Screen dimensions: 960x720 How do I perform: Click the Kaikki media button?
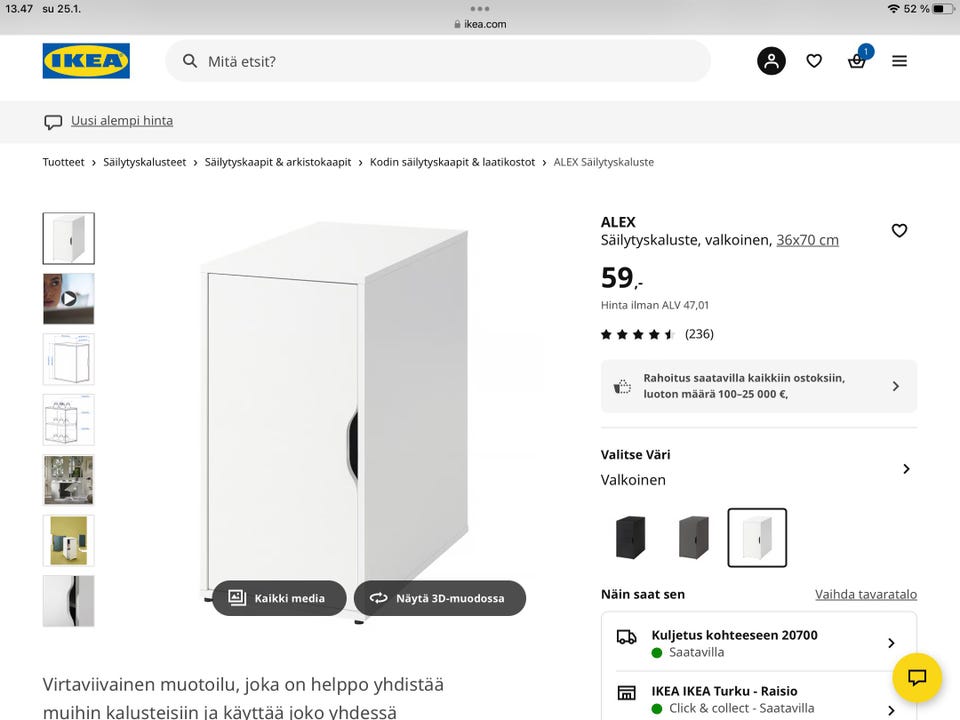(279, 598)
